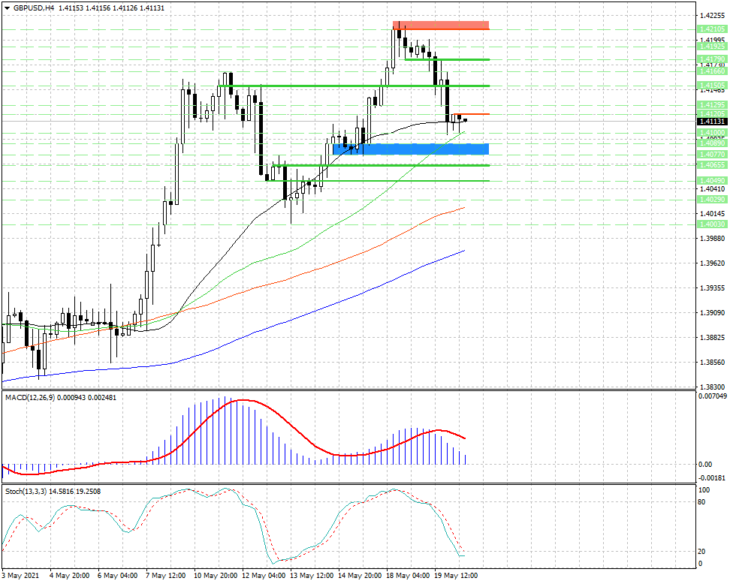The width and height of the screenshot is (730, 584).
Task: Click the red resistance zone at chart top
Action: tap(441, 26)
